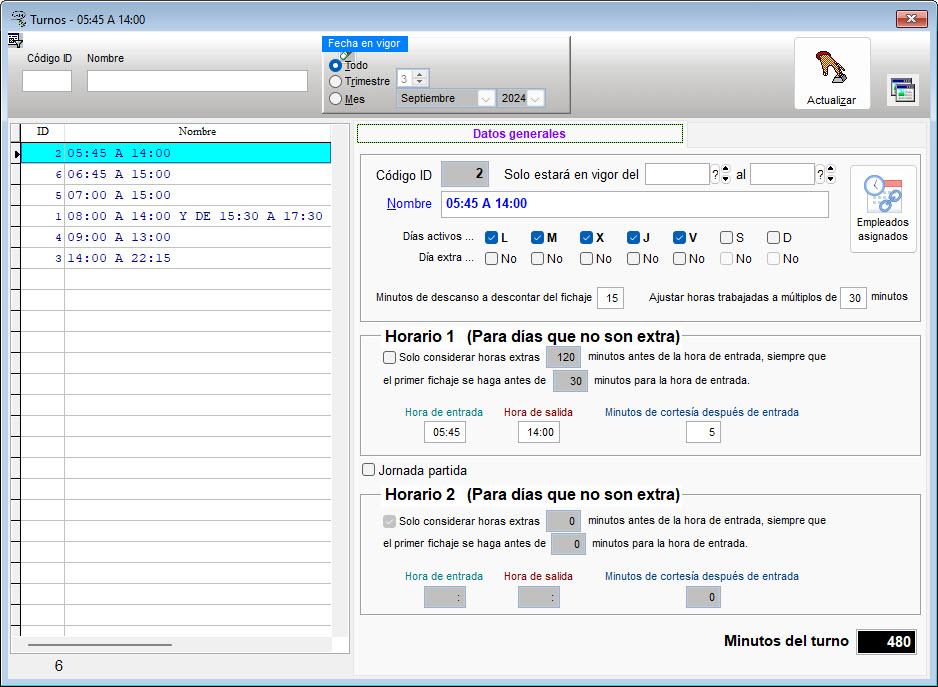Click the small icon below the title bar
The image size is (938, 687).
click(x=15, y=40)
